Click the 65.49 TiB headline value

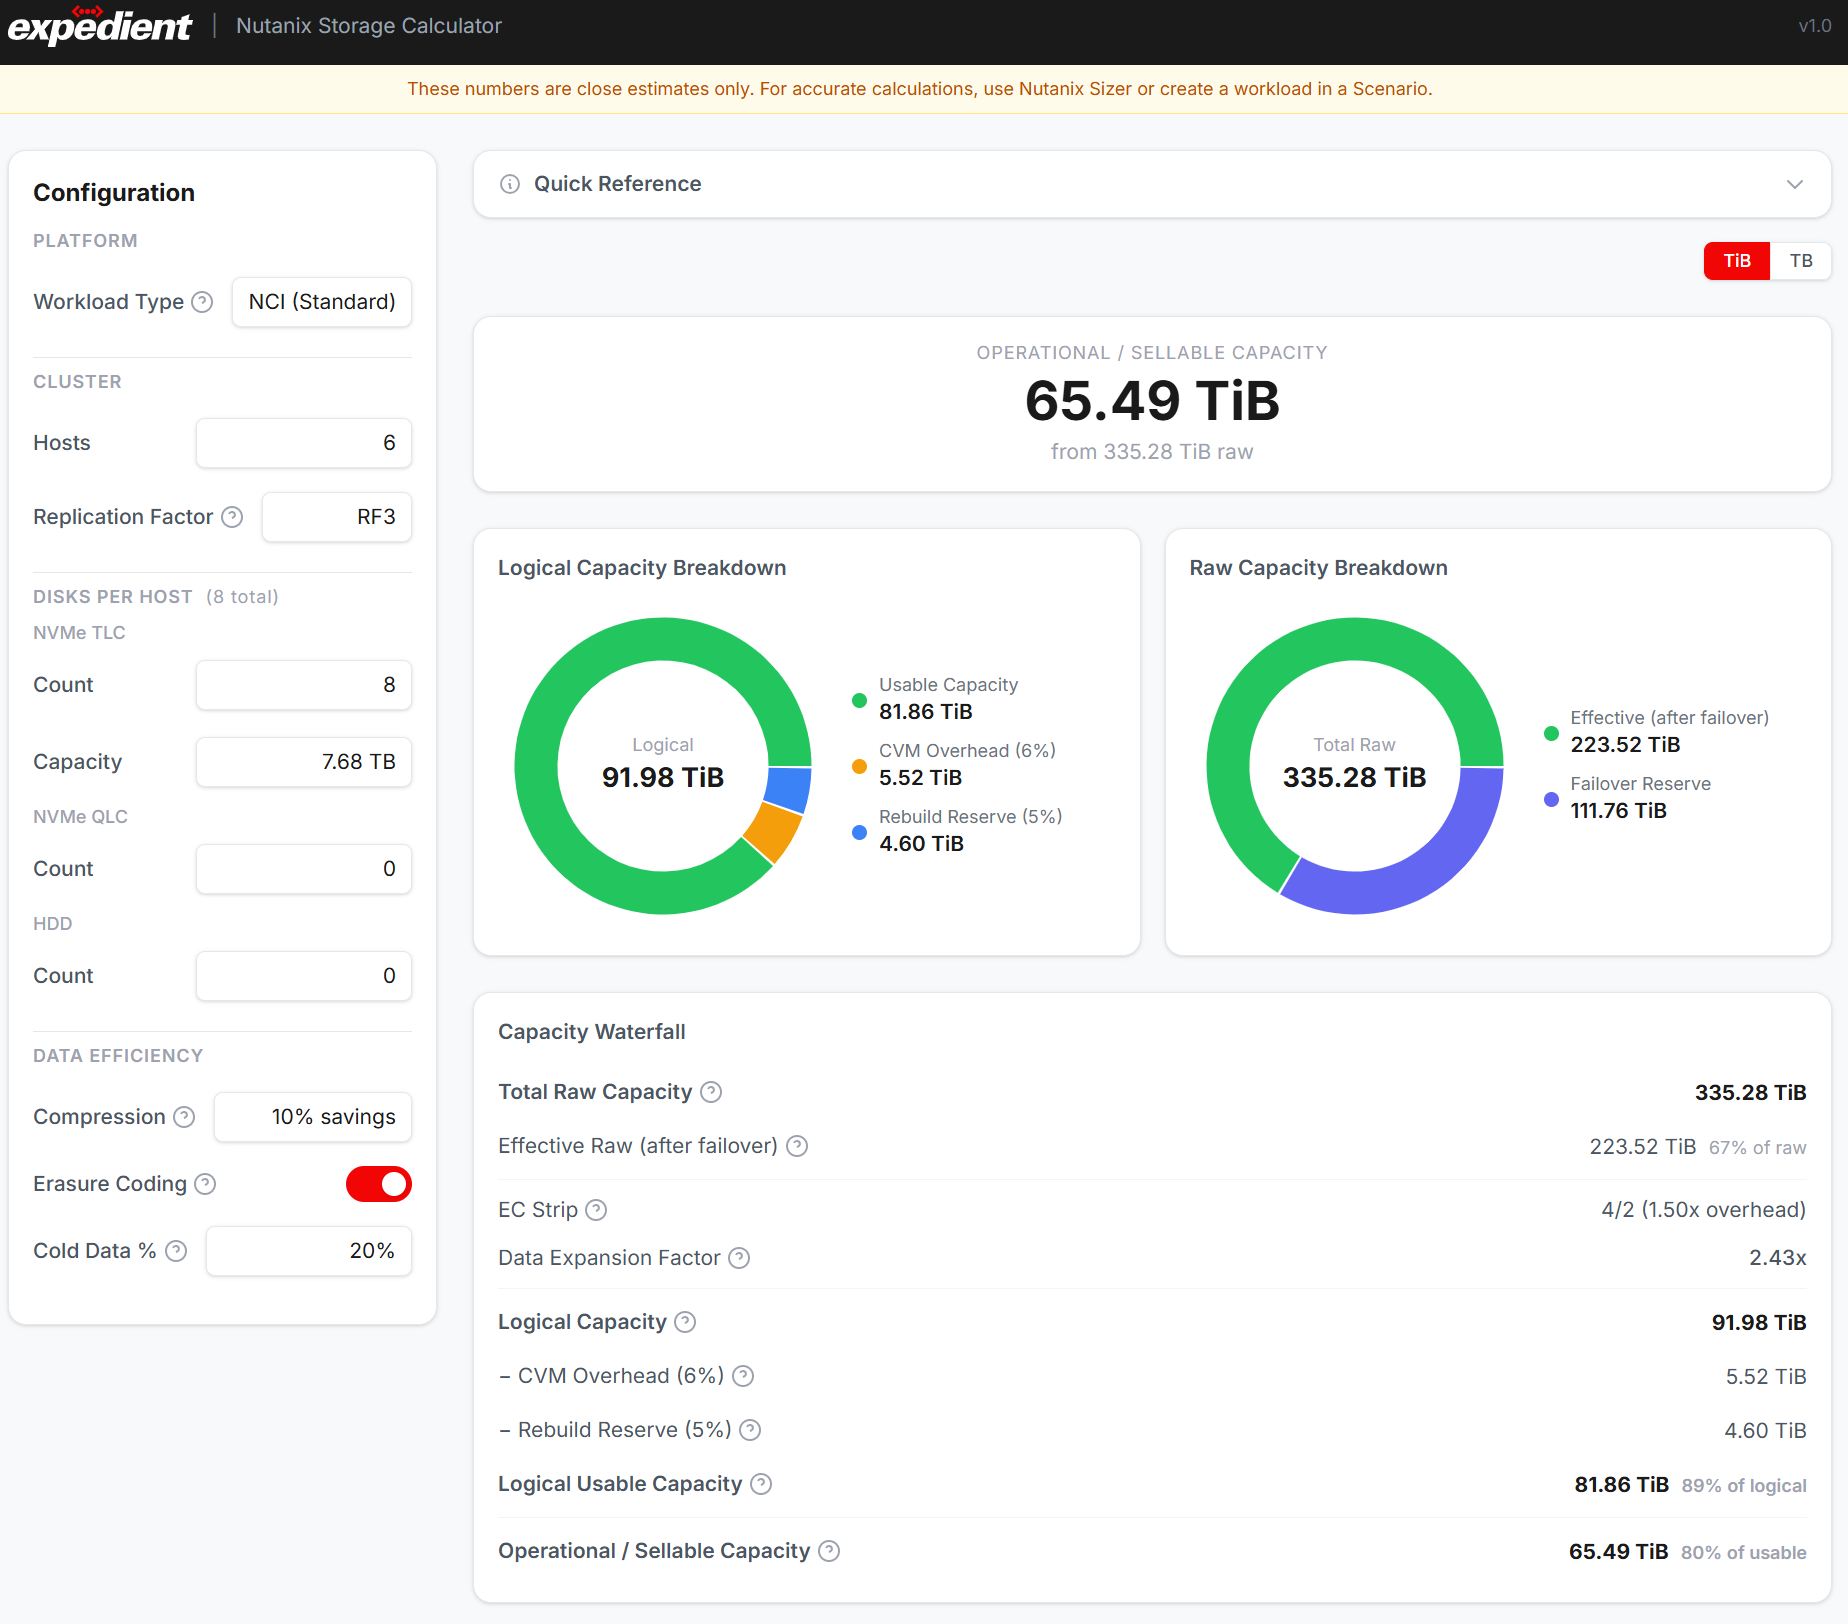(x=1152, y=401)
